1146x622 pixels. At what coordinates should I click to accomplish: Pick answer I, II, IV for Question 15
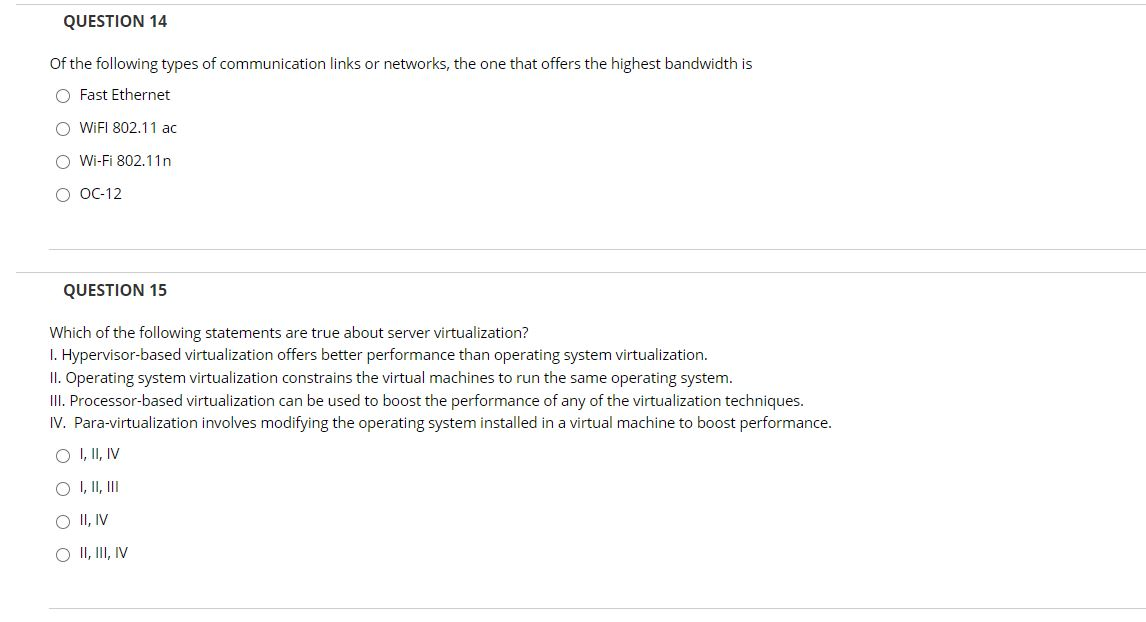63,455
